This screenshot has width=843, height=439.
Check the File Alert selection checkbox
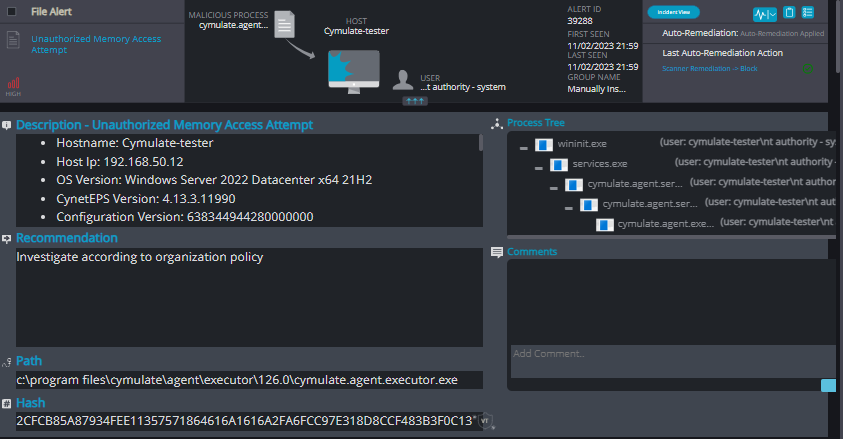coord(11,11)
